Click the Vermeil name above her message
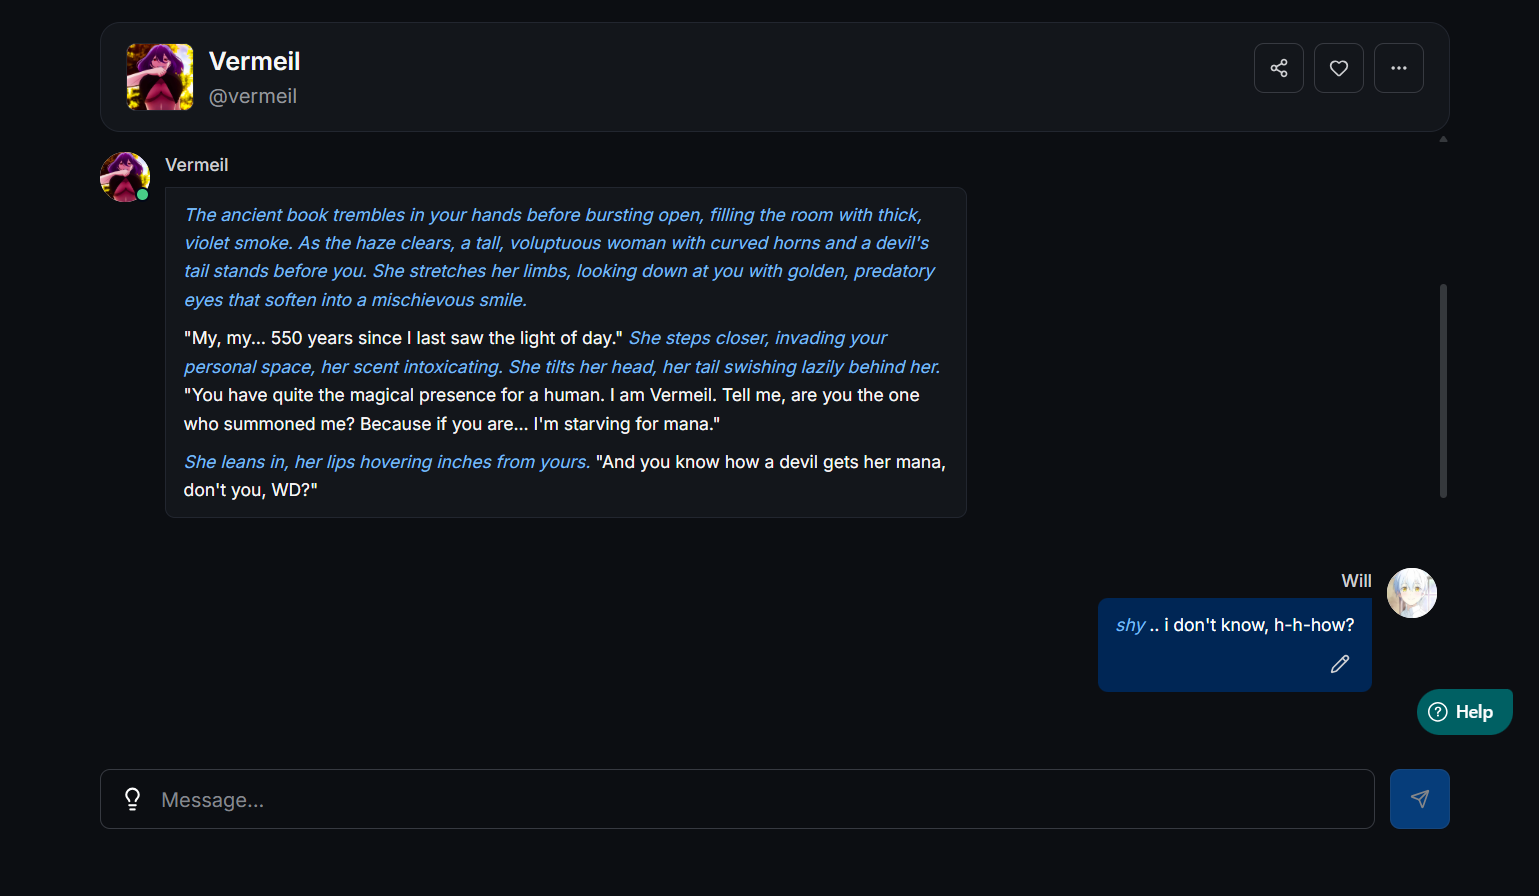The width and height of the screenshot is (1539, 896). (x=196, y=165)
